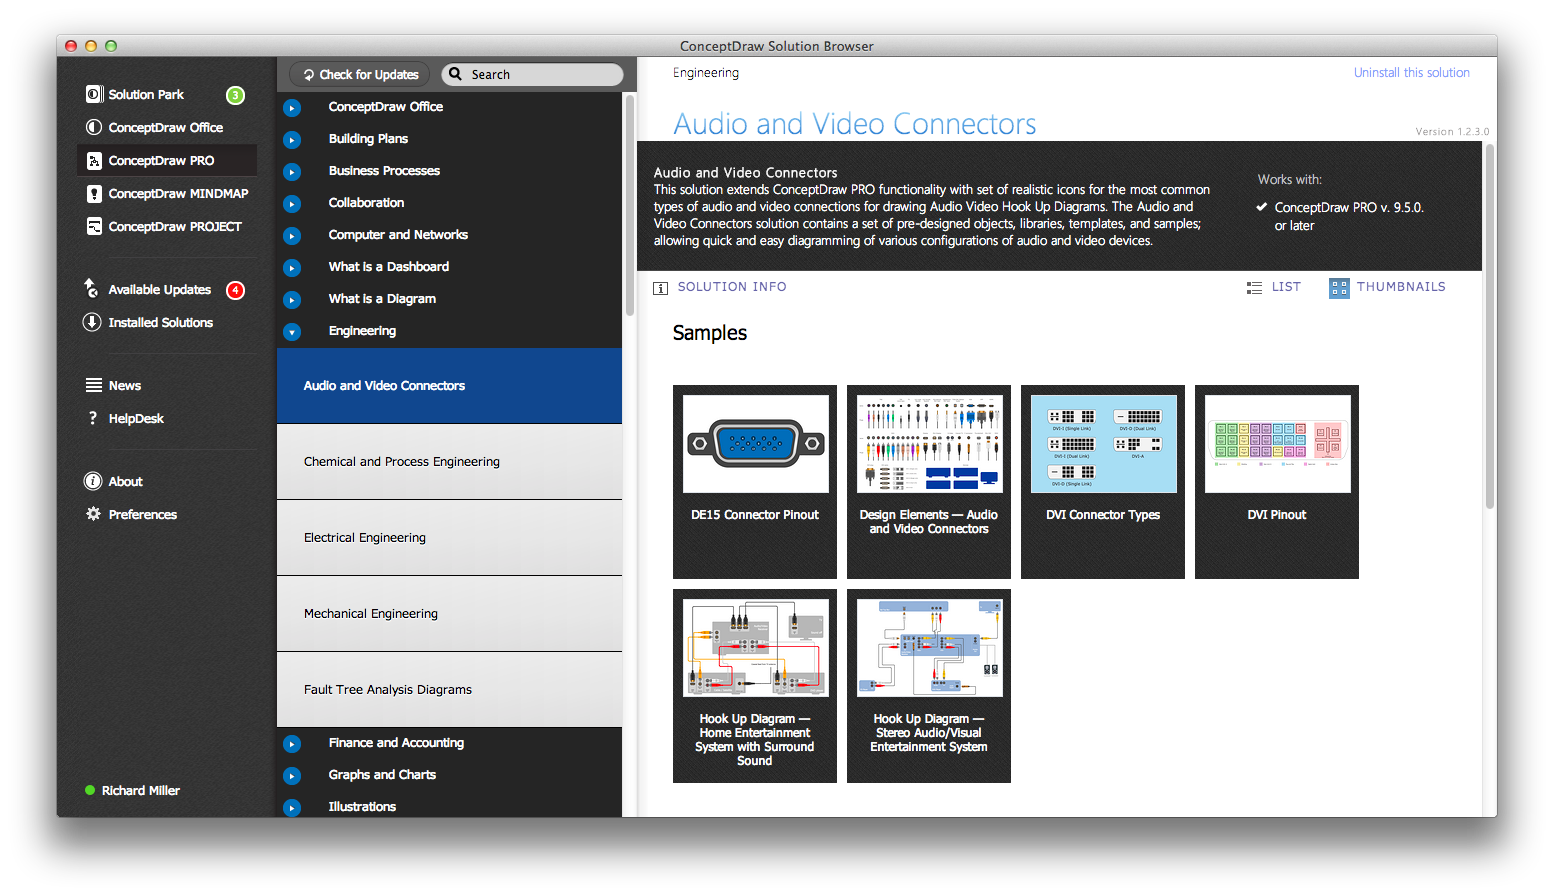Click the Preferences gear icon
This screenshot has height=896, width=1554.
[x=93, y=514]
